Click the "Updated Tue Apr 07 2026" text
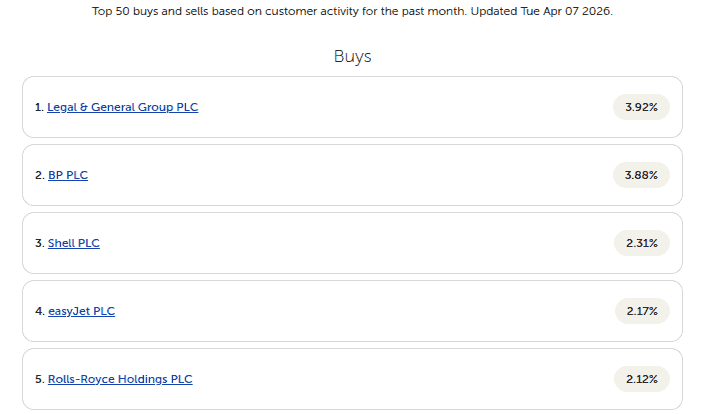The image size is (704, 414). pos(543,10)
